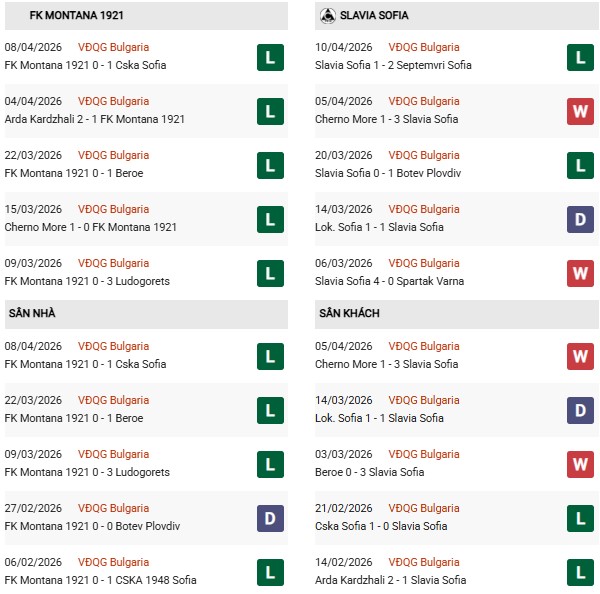The height and width of the screenshot is (594, 600).
Task: Open FK Montana 1921 0 - 1 CSKA 1948 Sofia match
Action: tap(100, 581)
